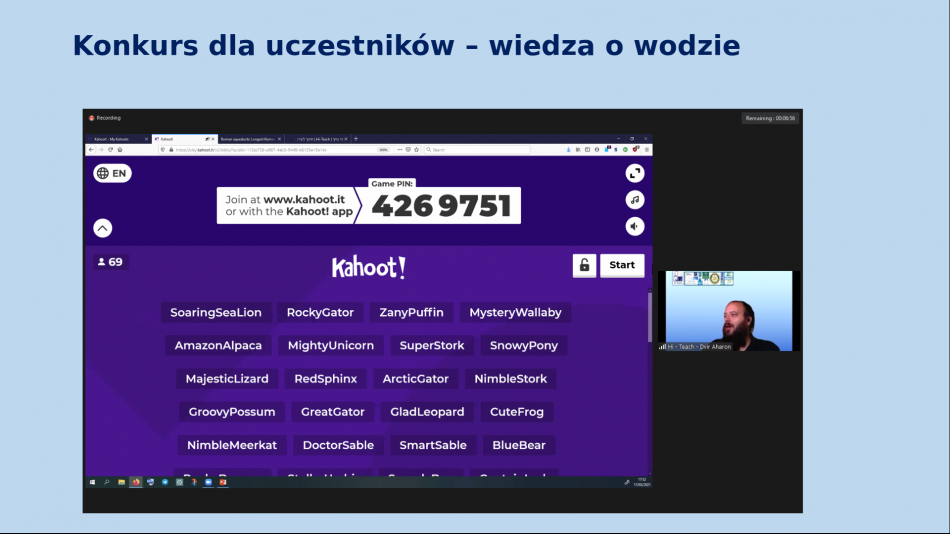Click player name BlueBear

pyautogui.click(x=519, y=446)
